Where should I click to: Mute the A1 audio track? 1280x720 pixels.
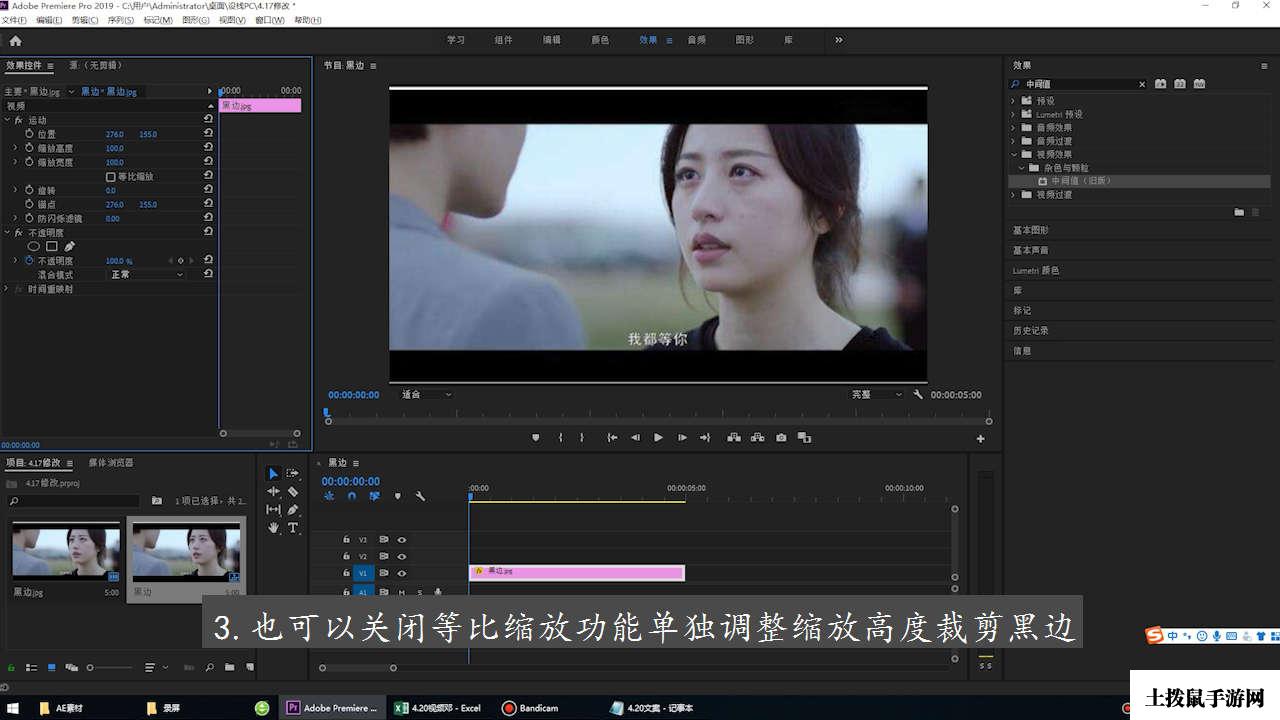click(401, 592)
